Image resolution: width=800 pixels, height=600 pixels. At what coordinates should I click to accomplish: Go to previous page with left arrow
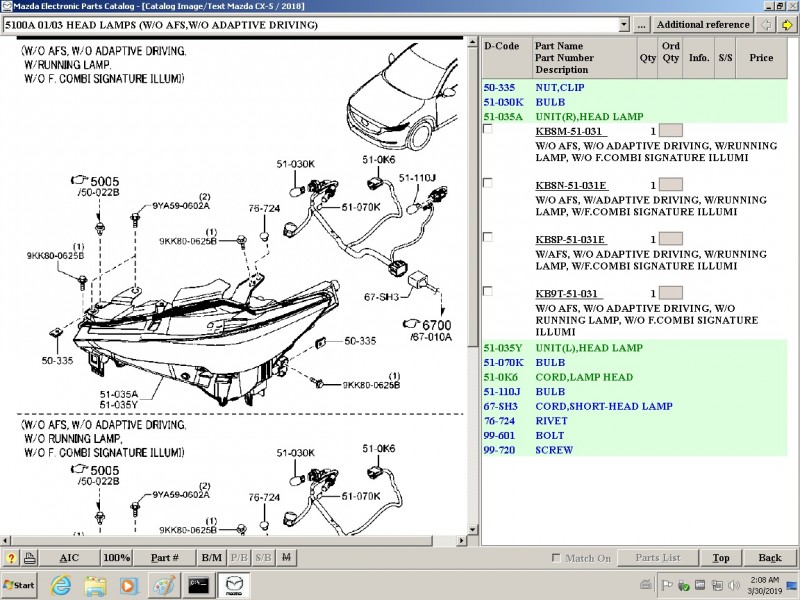tap(766, 24)
